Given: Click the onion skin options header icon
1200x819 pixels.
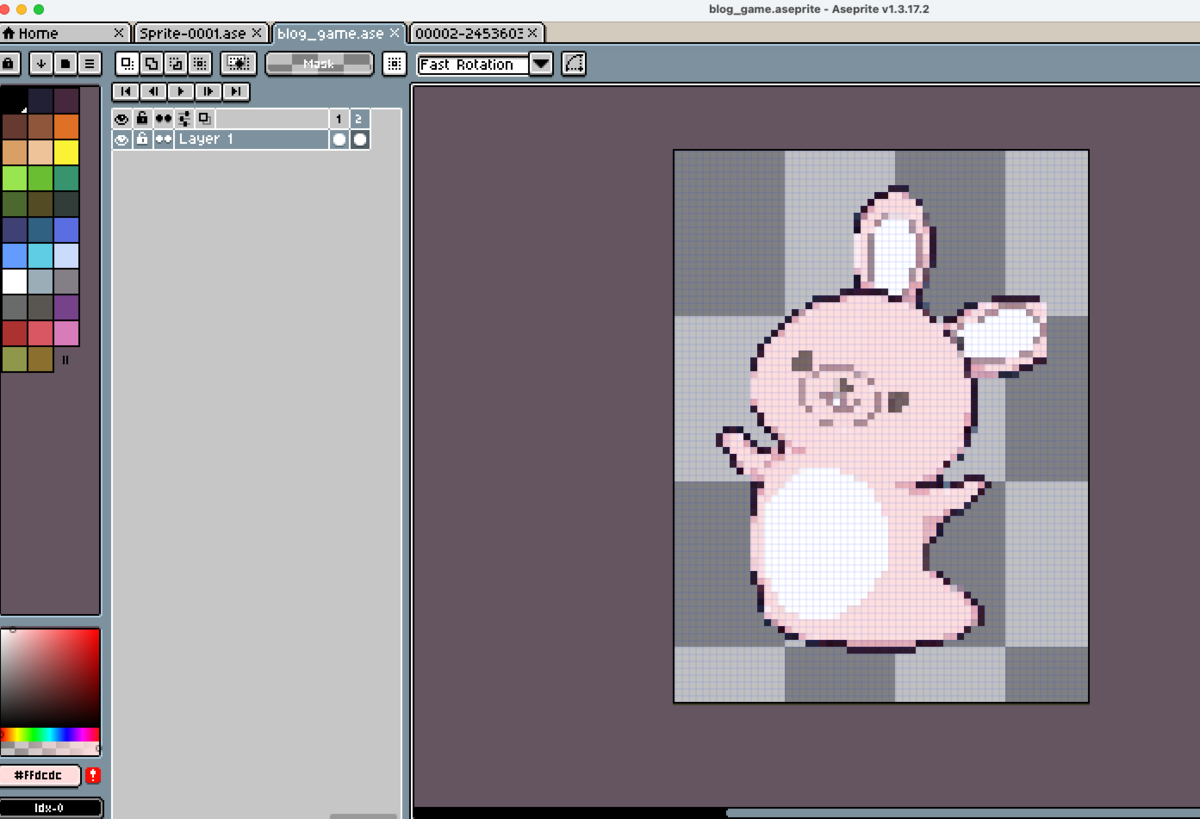Looking at the screenshot, I should pos(184,119).
